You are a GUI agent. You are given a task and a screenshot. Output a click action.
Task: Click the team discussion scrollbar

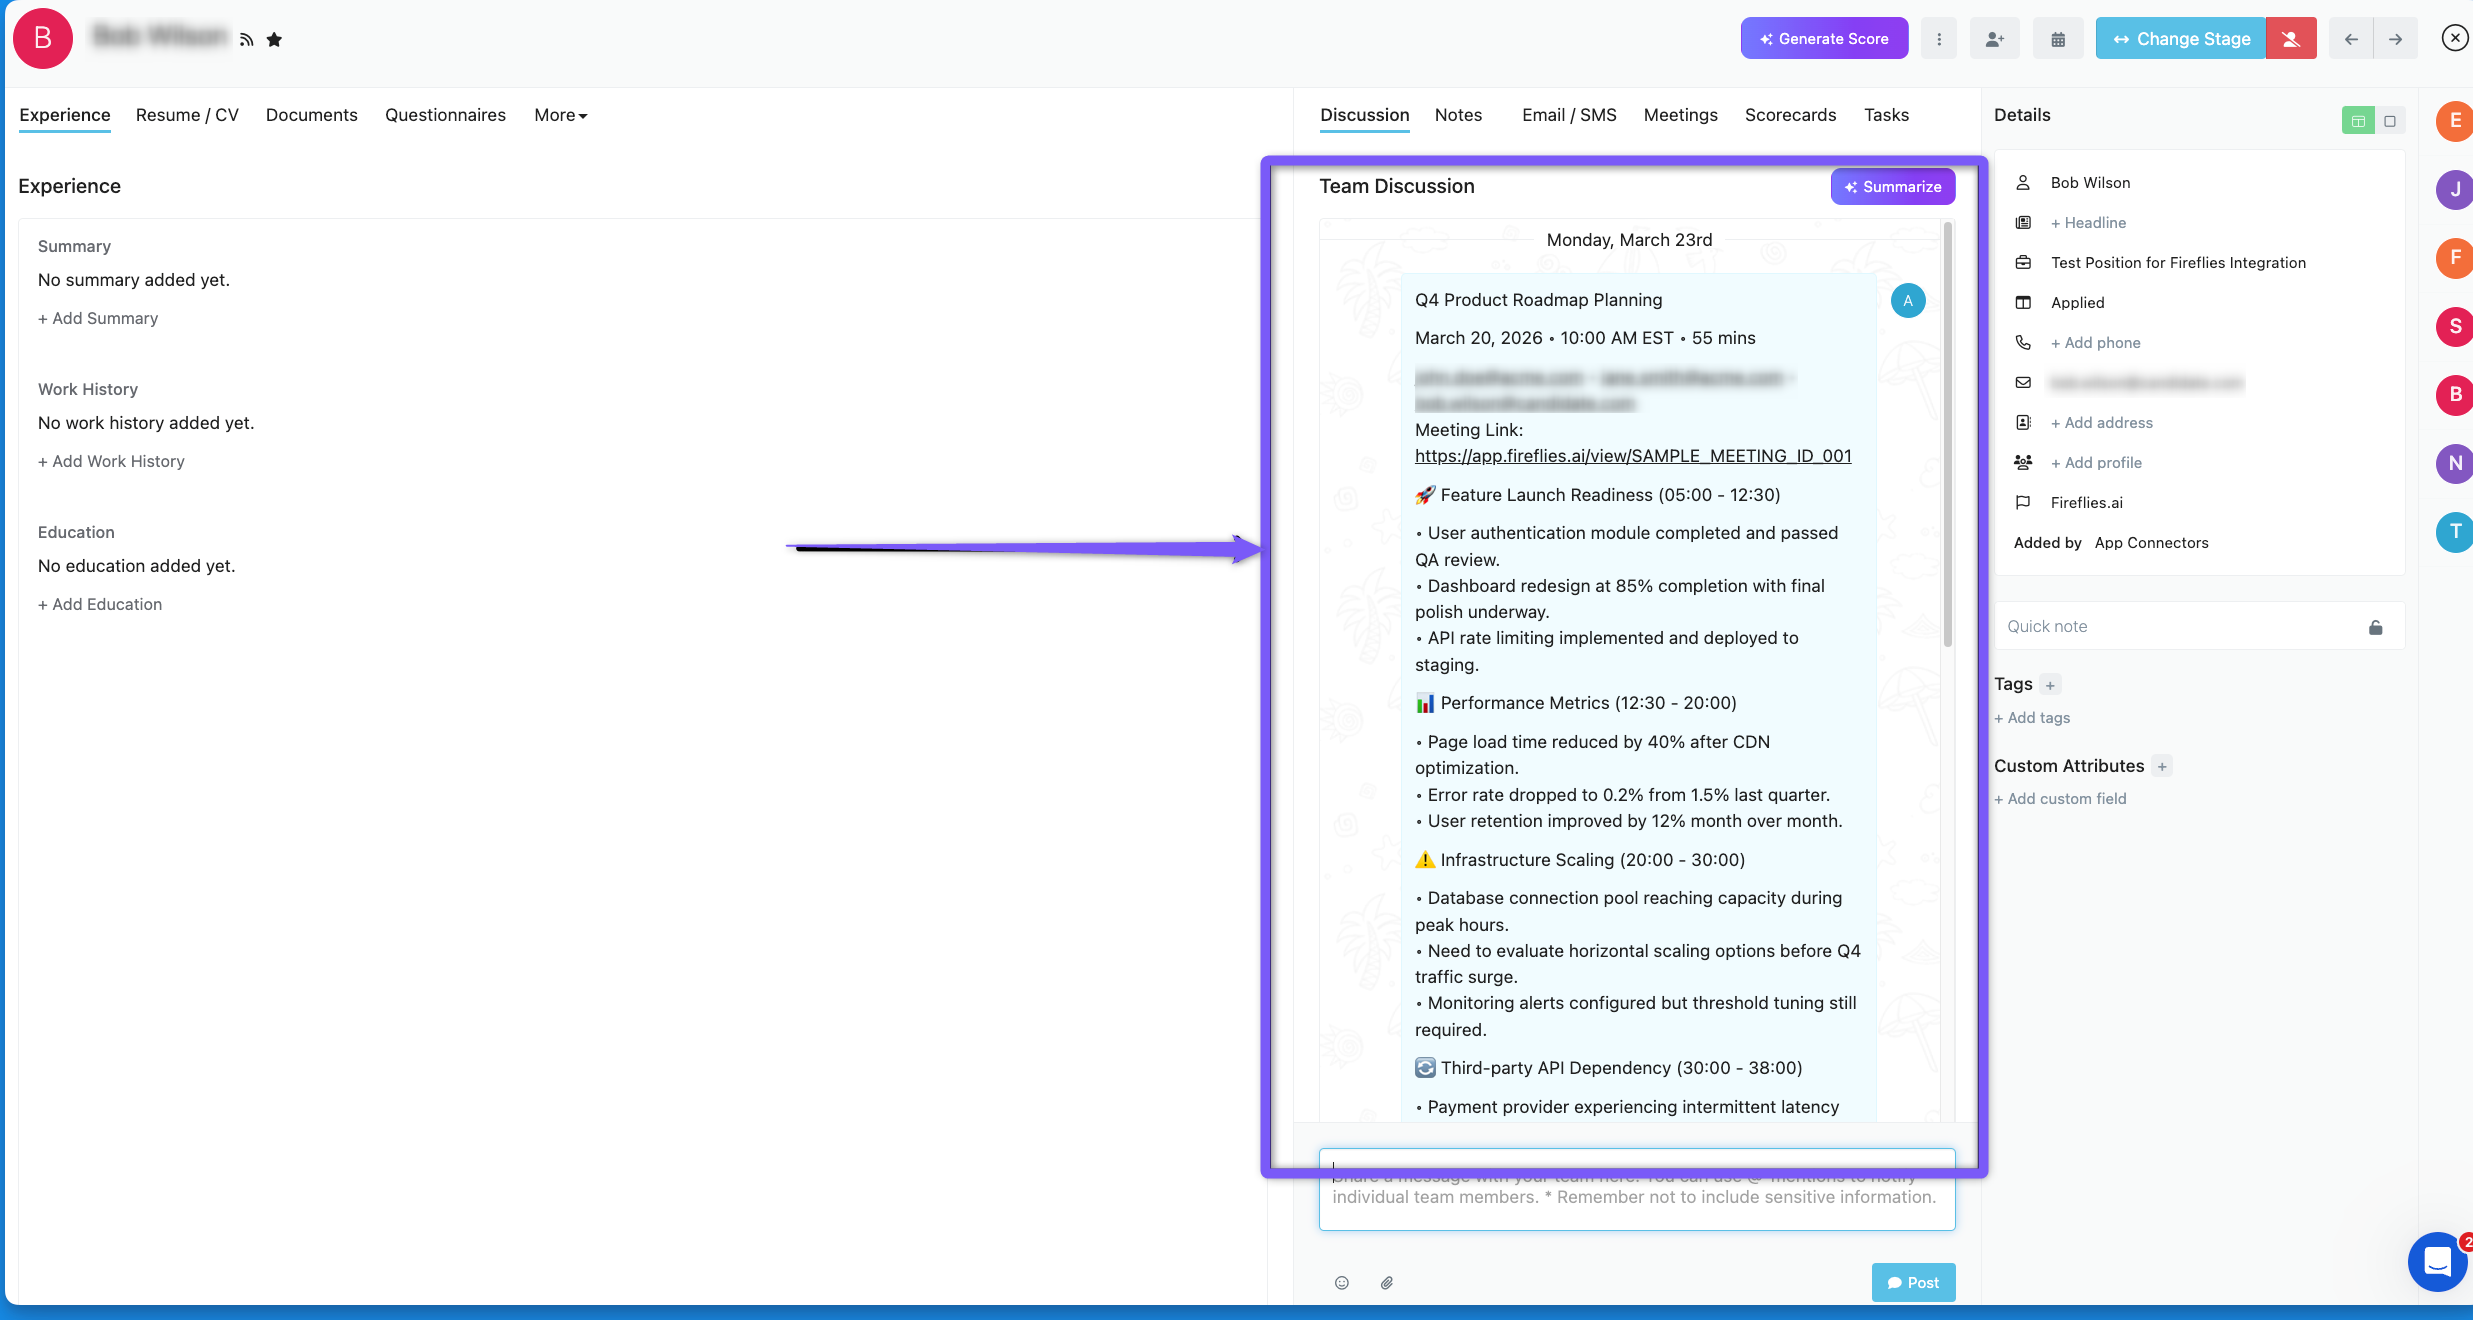[1947, 435]
